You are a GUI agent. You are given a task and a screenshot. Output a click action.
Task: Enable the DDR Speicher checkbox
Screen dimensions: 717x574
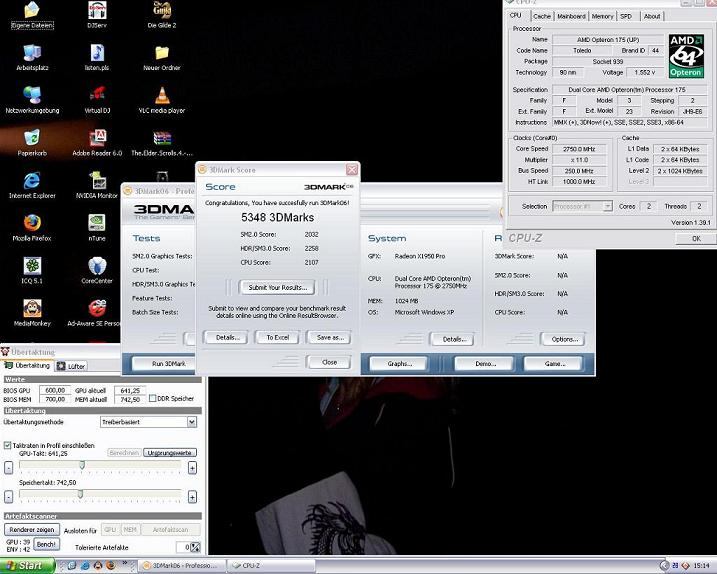(153, 398)
